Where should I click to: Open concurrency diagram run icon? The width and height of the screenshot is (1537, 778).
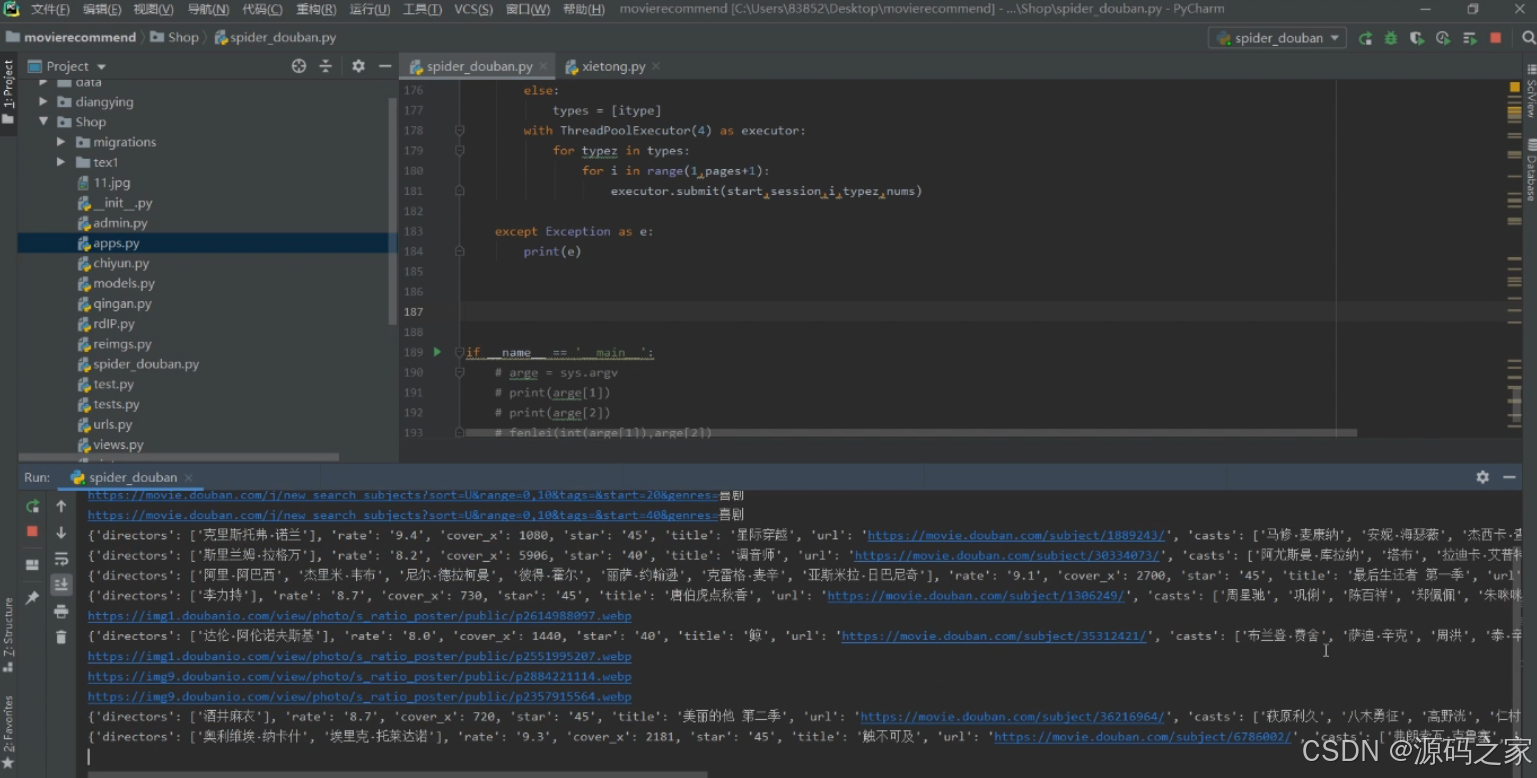point(1469,38)
